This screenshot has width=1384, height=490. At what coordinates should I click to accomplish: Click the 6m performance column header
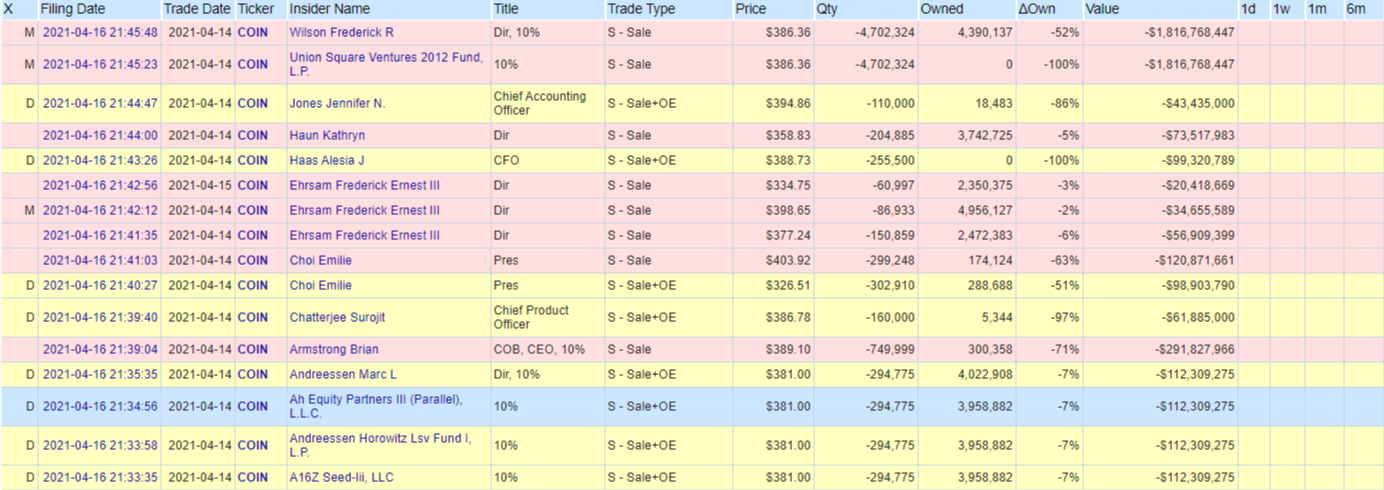pos(1356,9)
